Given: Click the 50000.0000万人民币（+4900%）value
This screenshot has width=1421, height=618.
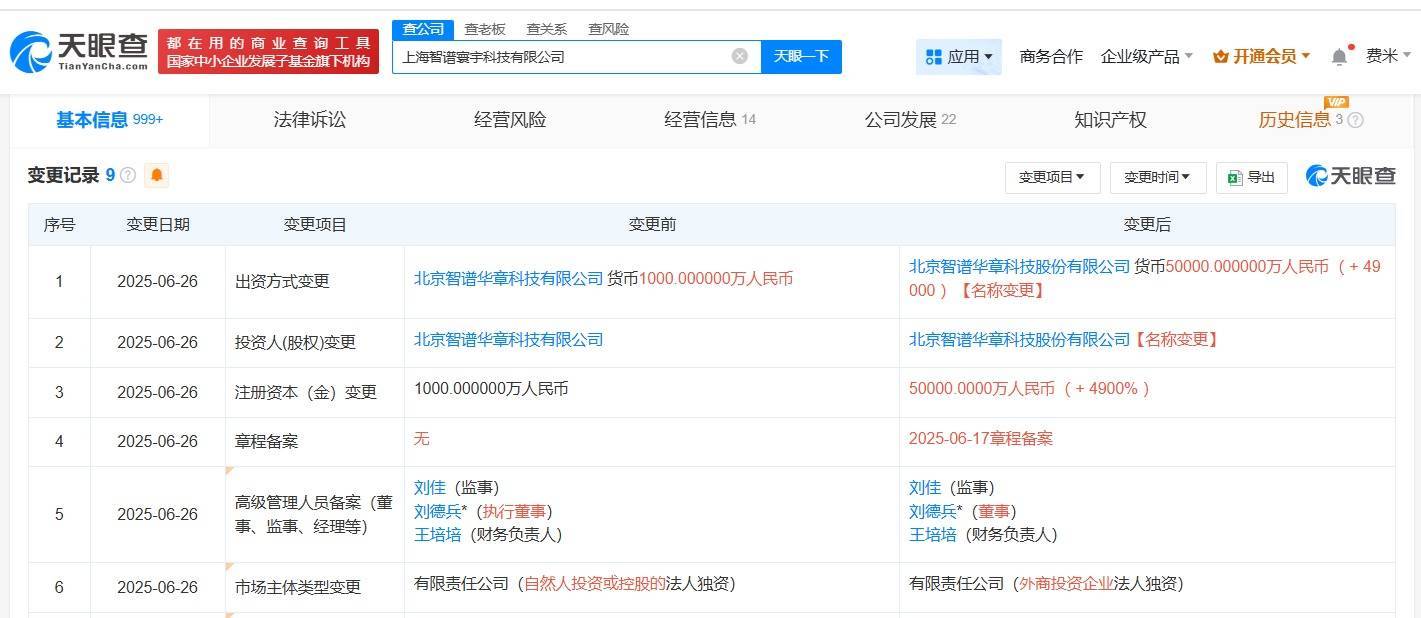Looking at the screenshot, I should [x=1030, y=389].
